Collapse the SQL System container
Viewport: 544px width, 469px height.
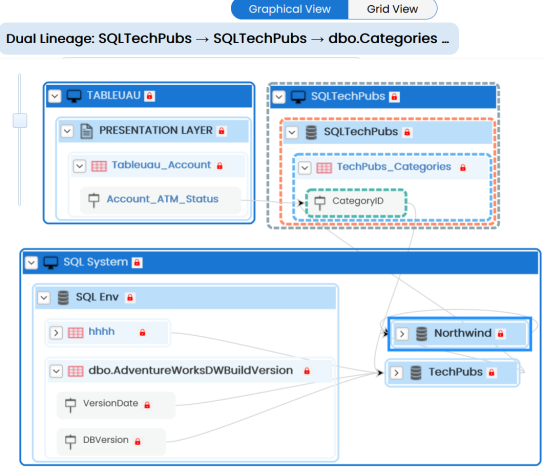tap(31, 262)
